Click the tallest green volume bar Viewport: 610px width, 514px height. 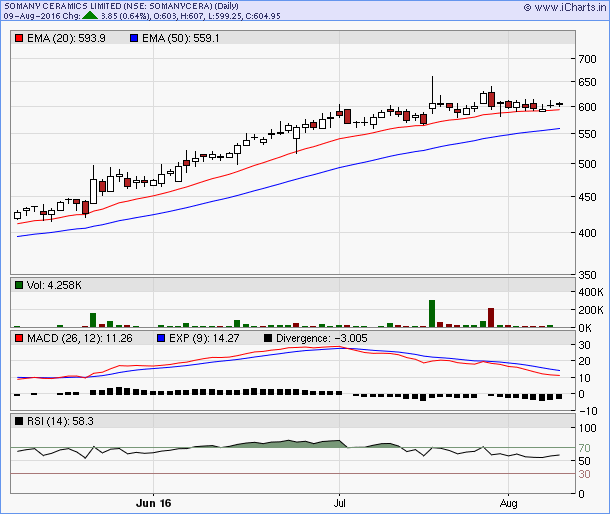pos(432,314)
